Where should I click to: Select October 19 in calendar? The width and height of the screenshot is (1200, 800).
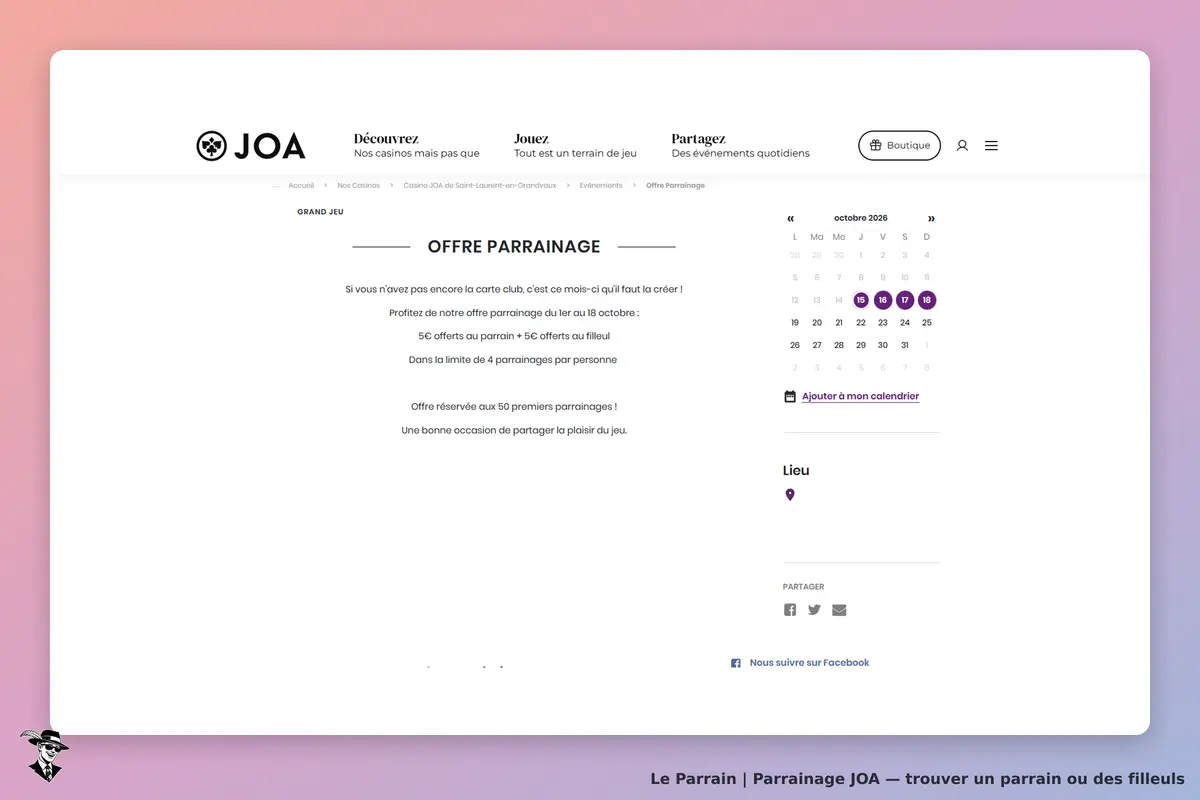tap(795, 323)
